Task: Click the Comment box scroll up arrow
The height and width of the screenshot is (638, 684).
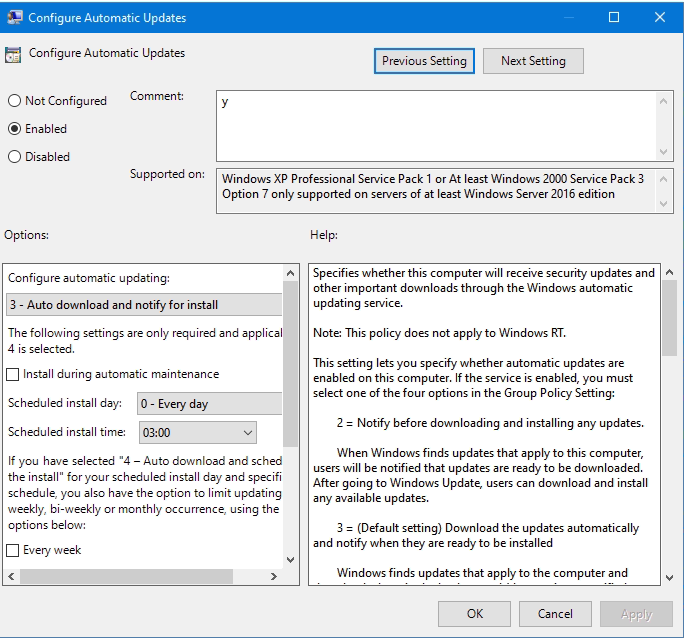Action: point(663,101)
